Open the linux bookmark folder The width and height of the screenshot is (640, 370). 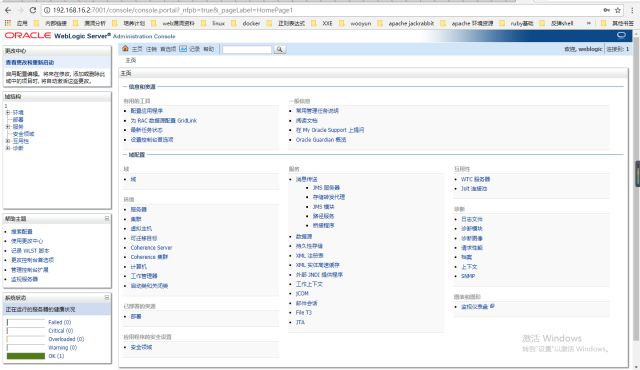213,23
